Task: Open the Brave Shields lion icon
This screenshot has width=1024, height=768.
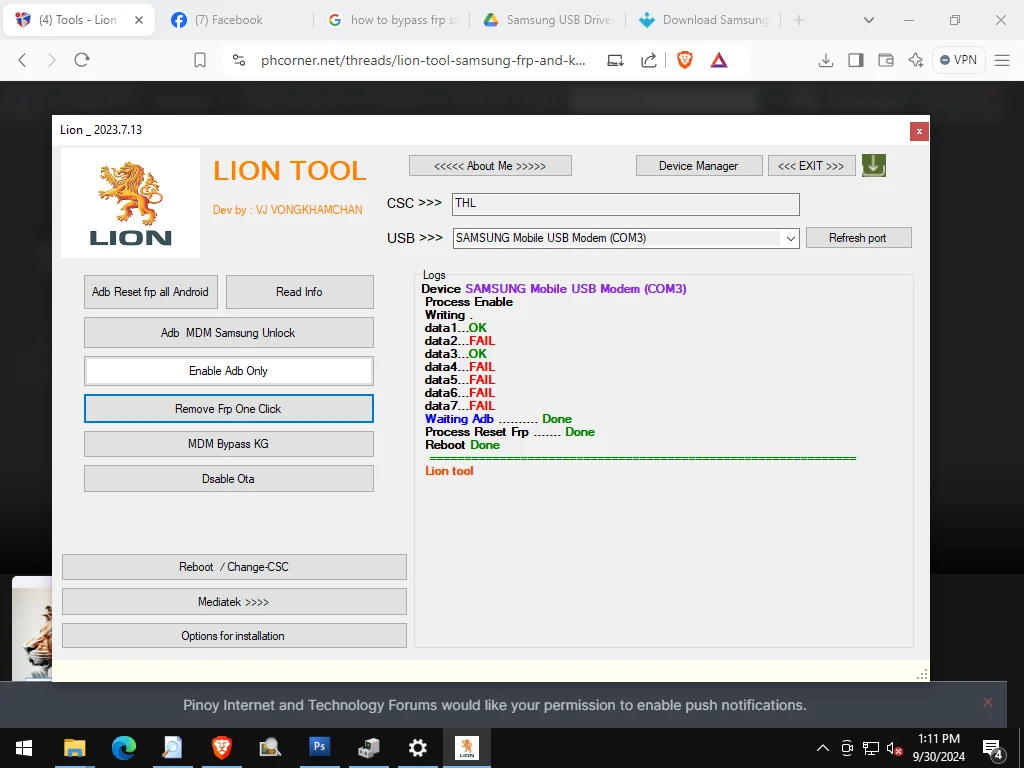Action: (684, 60)
